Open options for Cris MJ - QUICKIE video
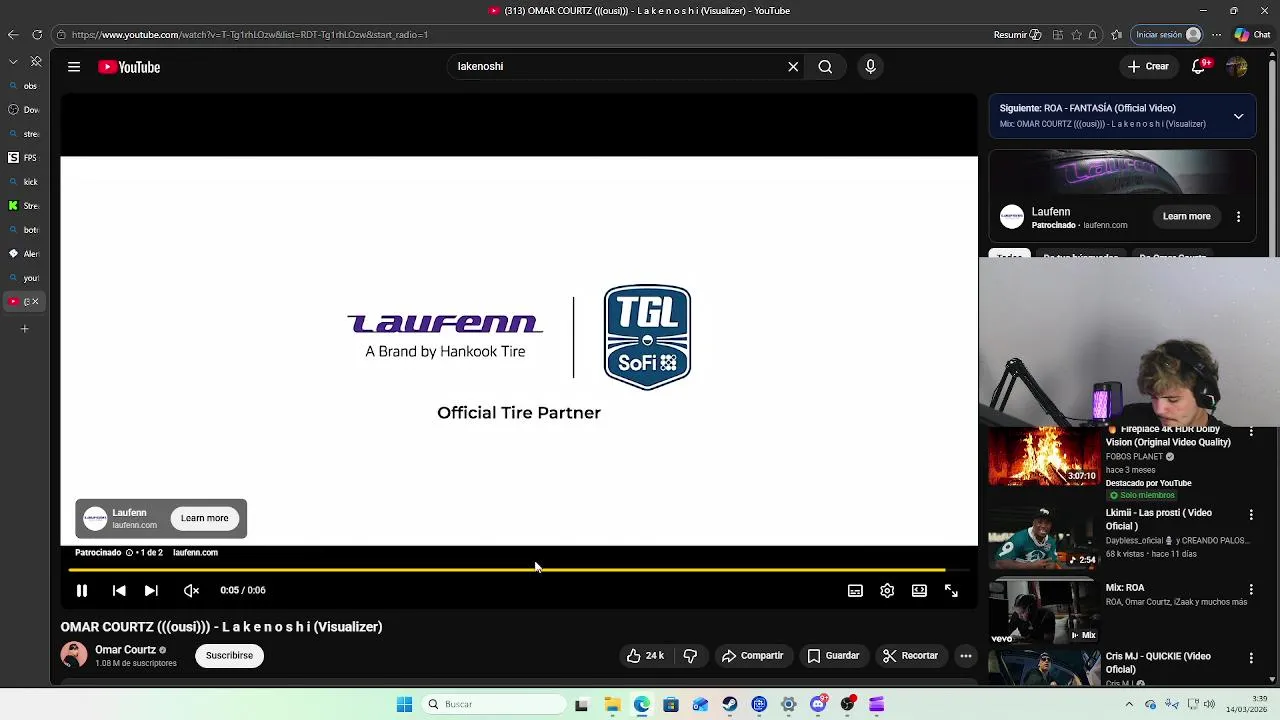 1251,658
